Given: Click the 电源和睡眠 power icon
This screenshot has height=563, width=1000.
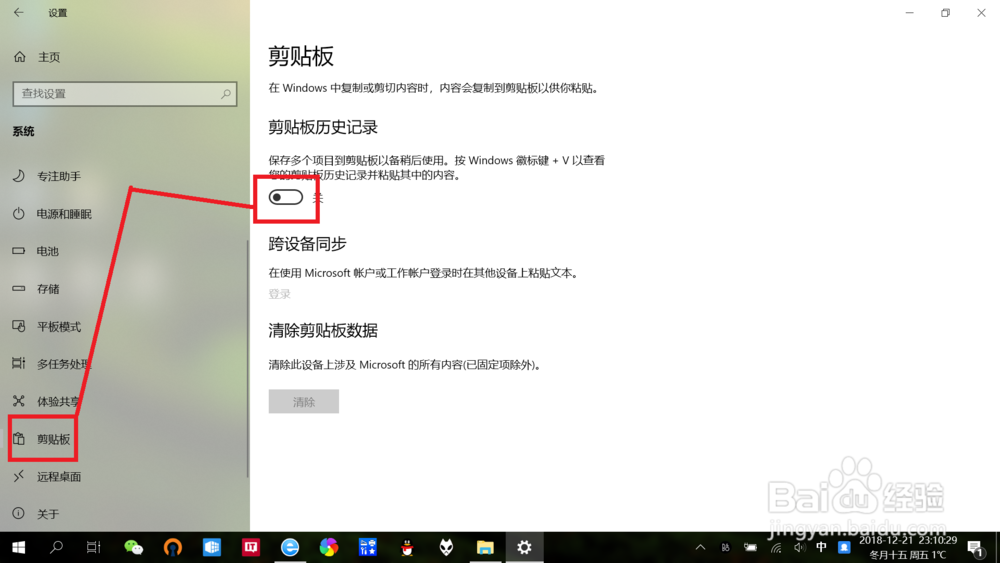Looking at the screenshot, I should tap(18, 214).
